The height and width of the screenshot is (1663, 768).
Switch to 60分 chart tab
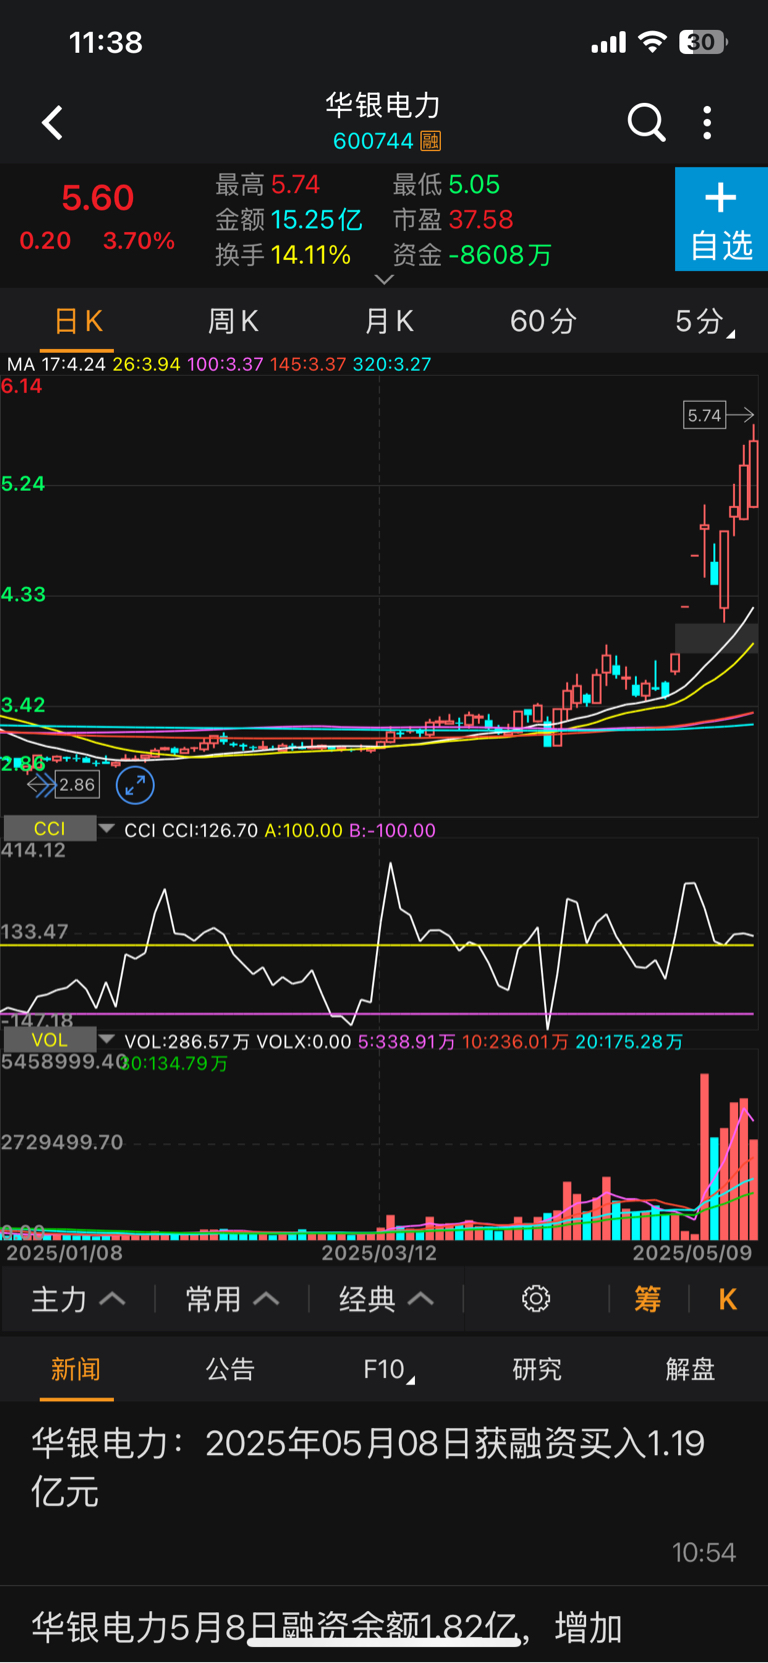point(543,321)
